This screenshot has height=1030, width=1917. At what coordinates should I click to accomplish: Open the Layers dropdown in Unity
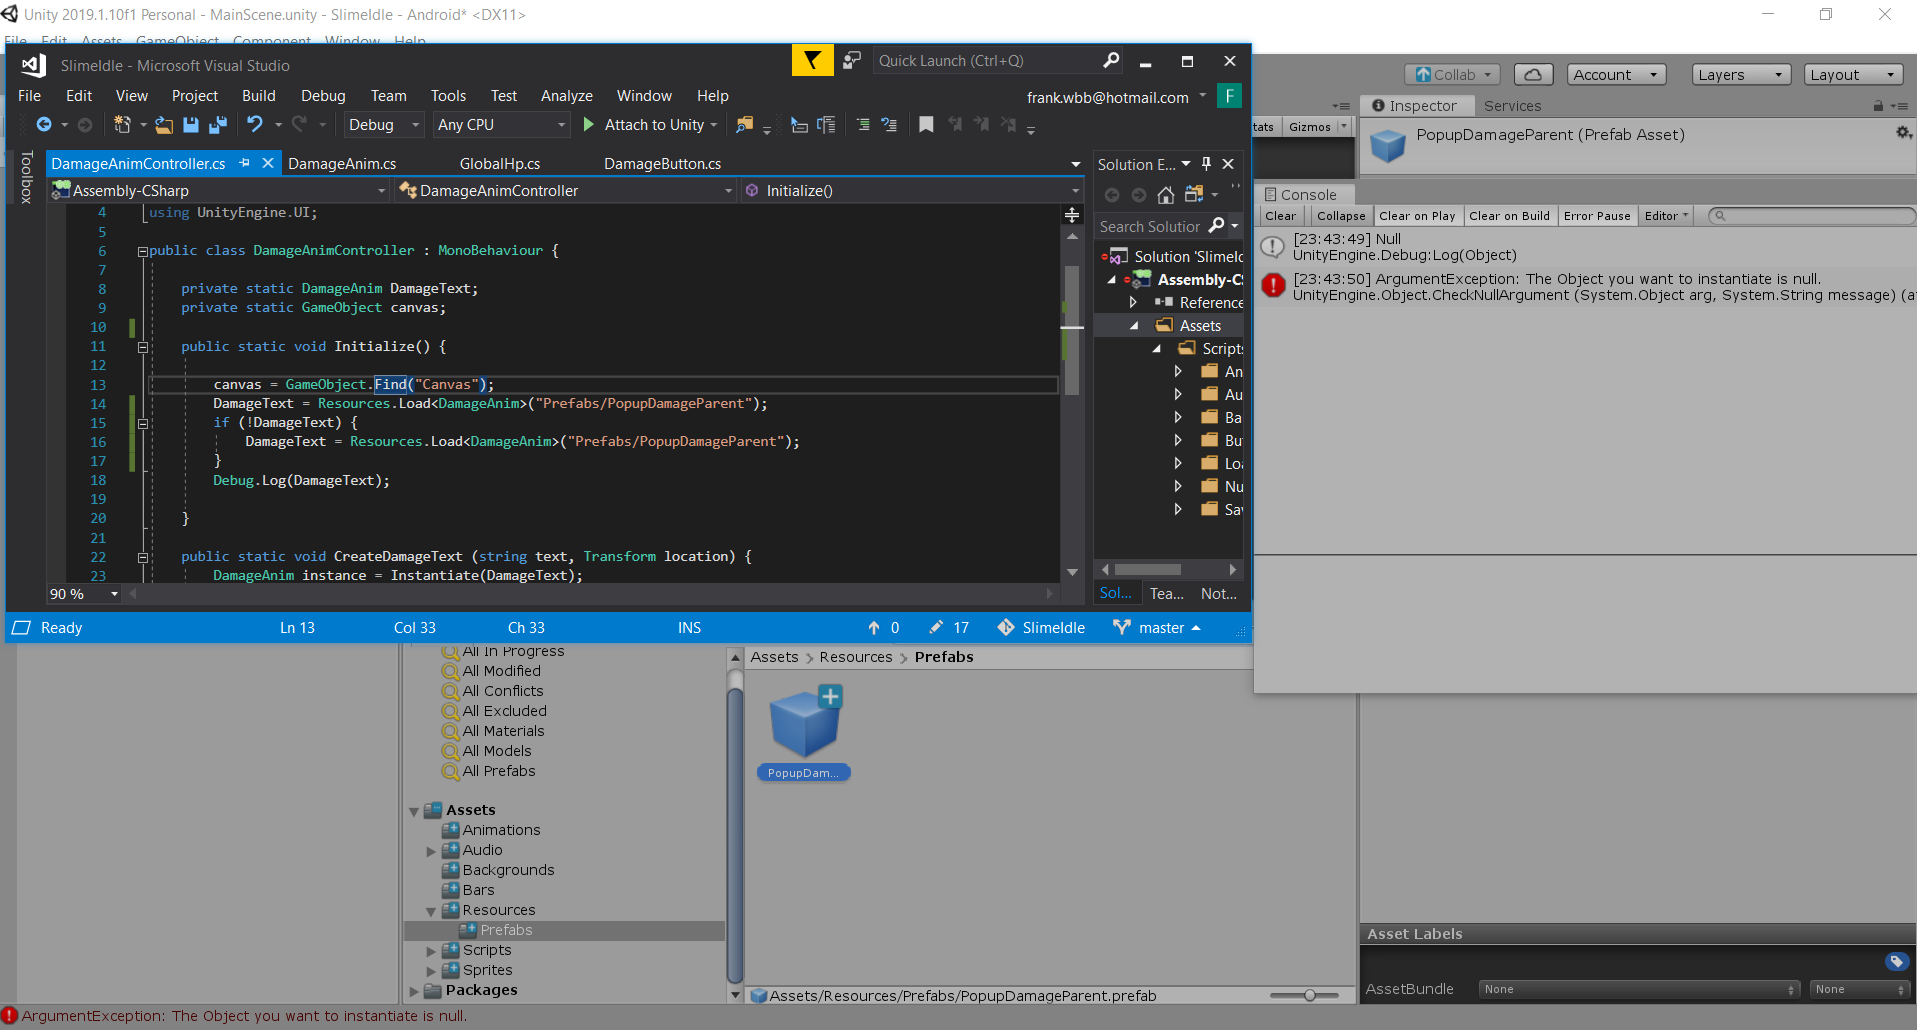coord(1739,75)
